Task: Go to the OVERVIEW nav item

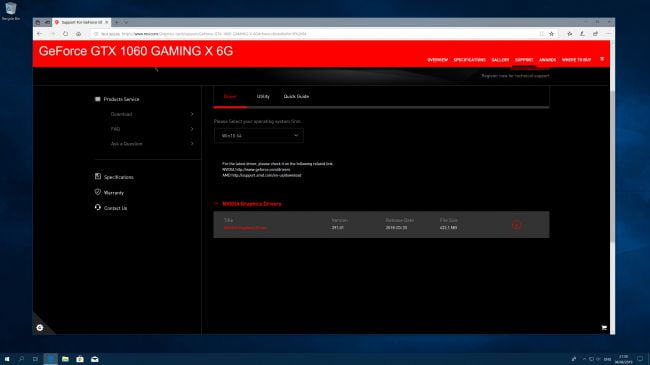Action: (438, 60)
